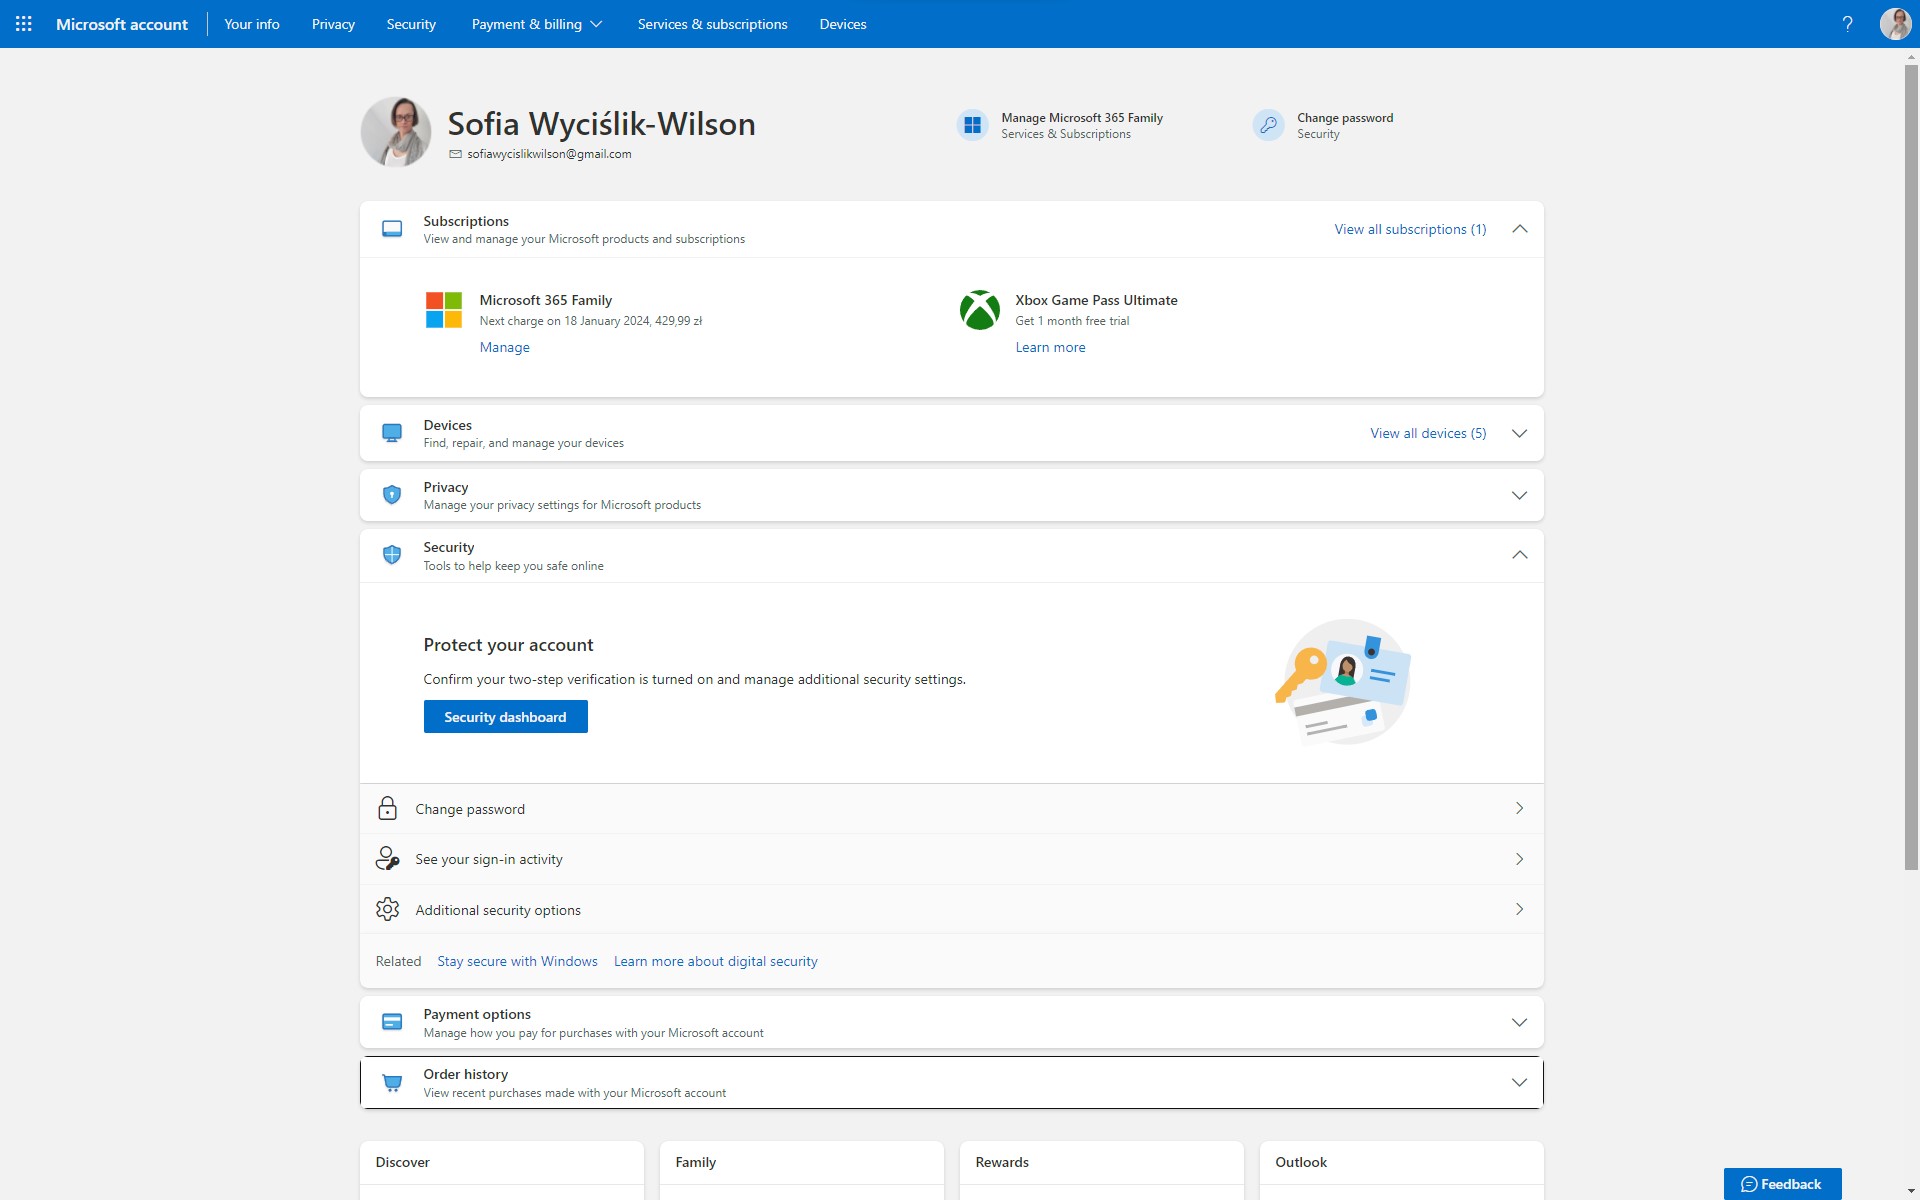Click the Order history cart icon
Viewport: 1920px width, 1200px height.
(x=392, y=1083)
